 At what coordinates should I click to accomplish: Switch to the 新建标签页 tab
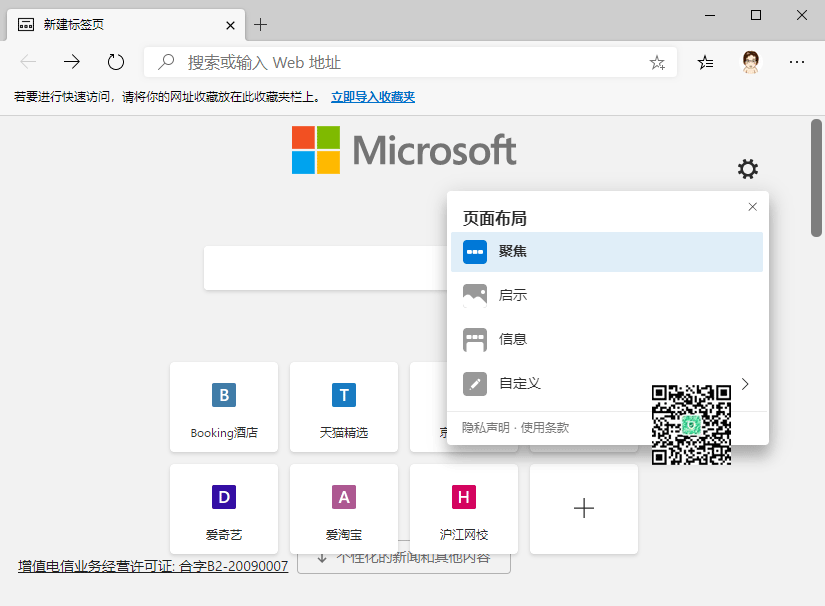click(120, 24)
